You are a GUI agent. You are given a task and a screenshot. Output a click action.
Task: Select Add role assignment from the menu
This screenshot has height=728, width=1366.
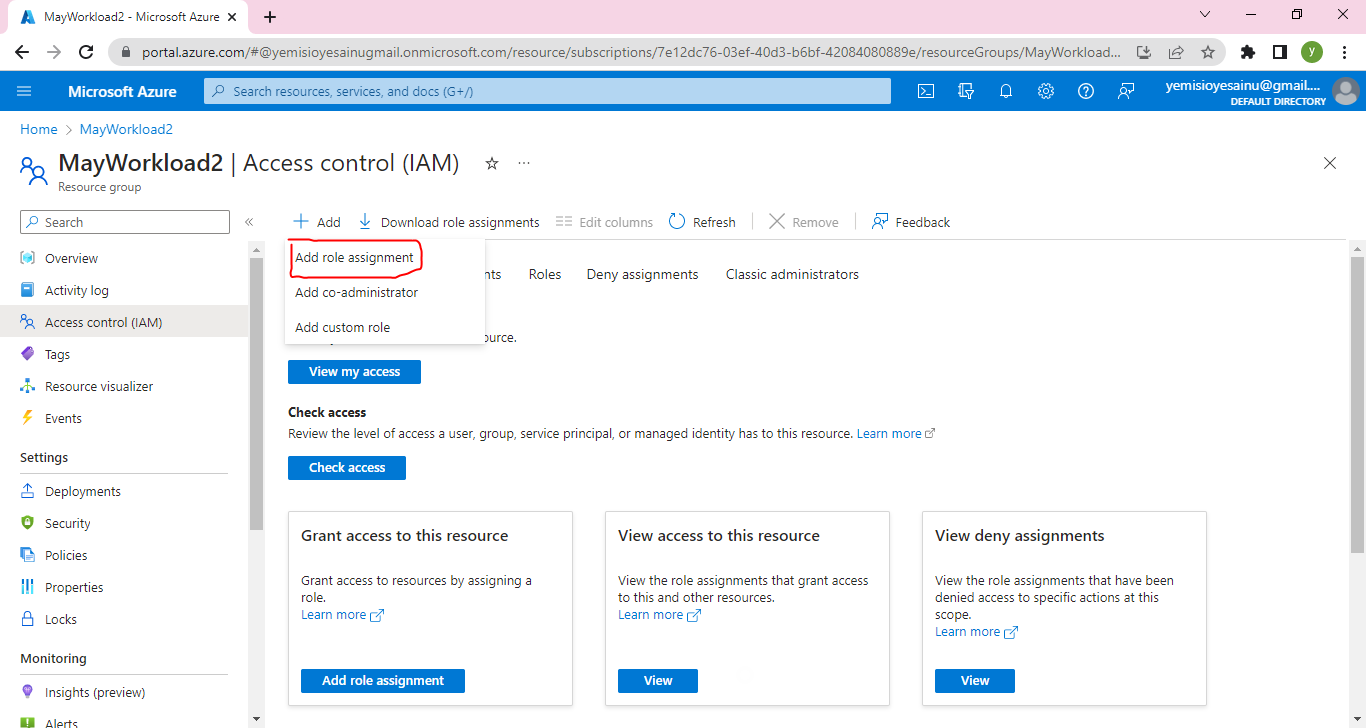354,258
